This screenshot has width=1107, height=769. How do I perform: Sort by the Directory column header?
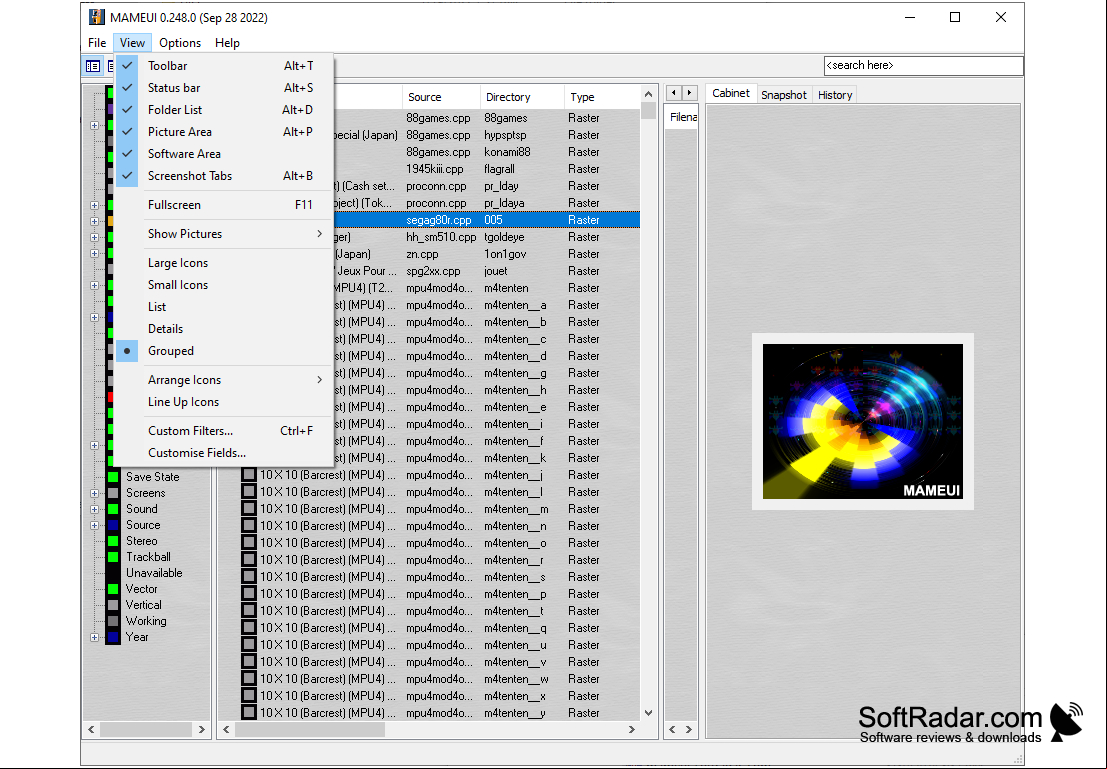[522, 97]
